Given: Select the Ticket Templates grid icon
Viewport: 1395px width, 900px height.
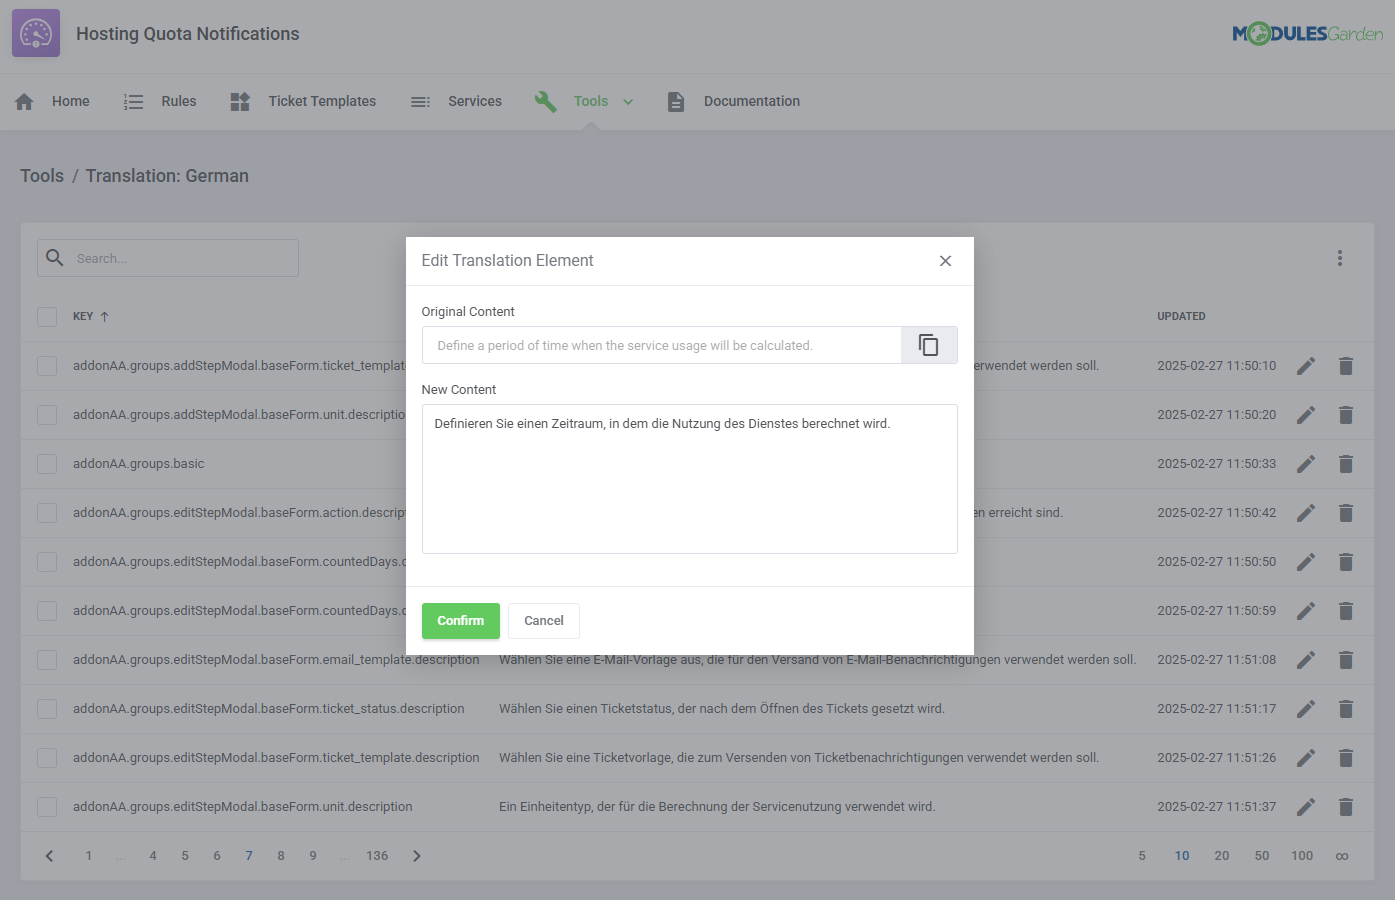Looking at the screenshot, I should [x=240, y=101].
